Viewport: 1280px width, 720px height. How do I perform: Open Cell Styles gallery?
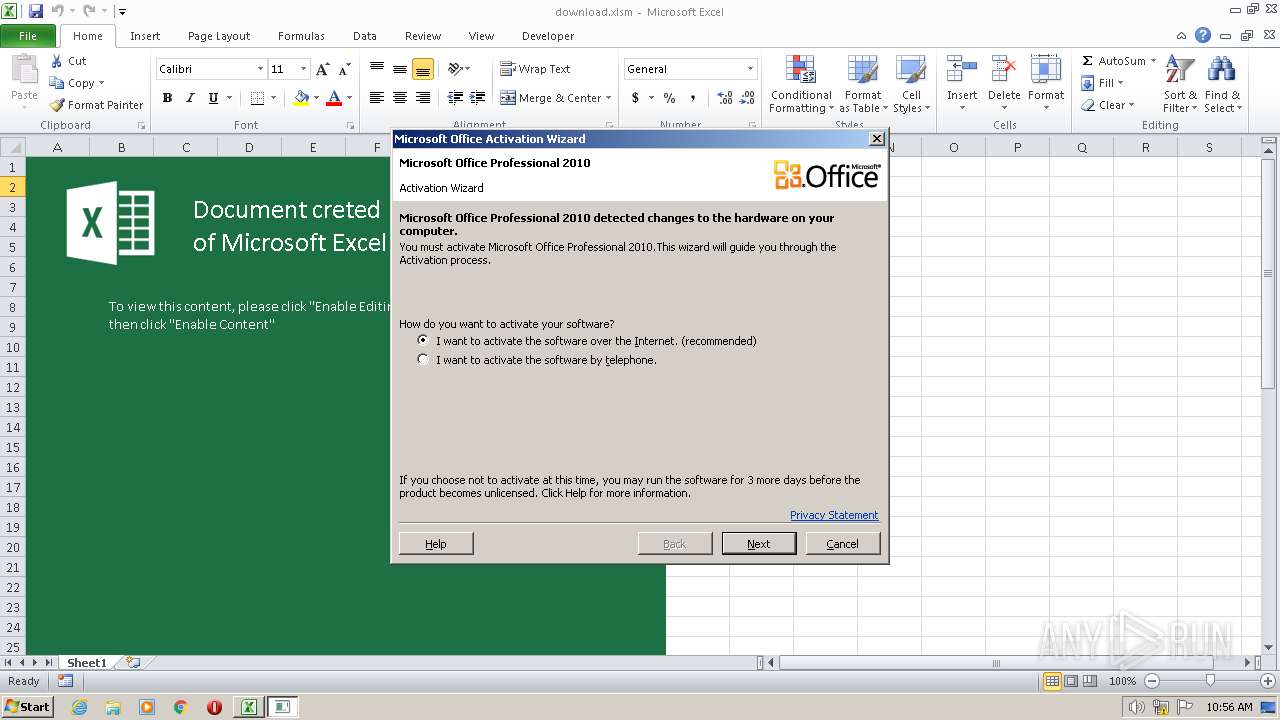click(x=910, y=85)
